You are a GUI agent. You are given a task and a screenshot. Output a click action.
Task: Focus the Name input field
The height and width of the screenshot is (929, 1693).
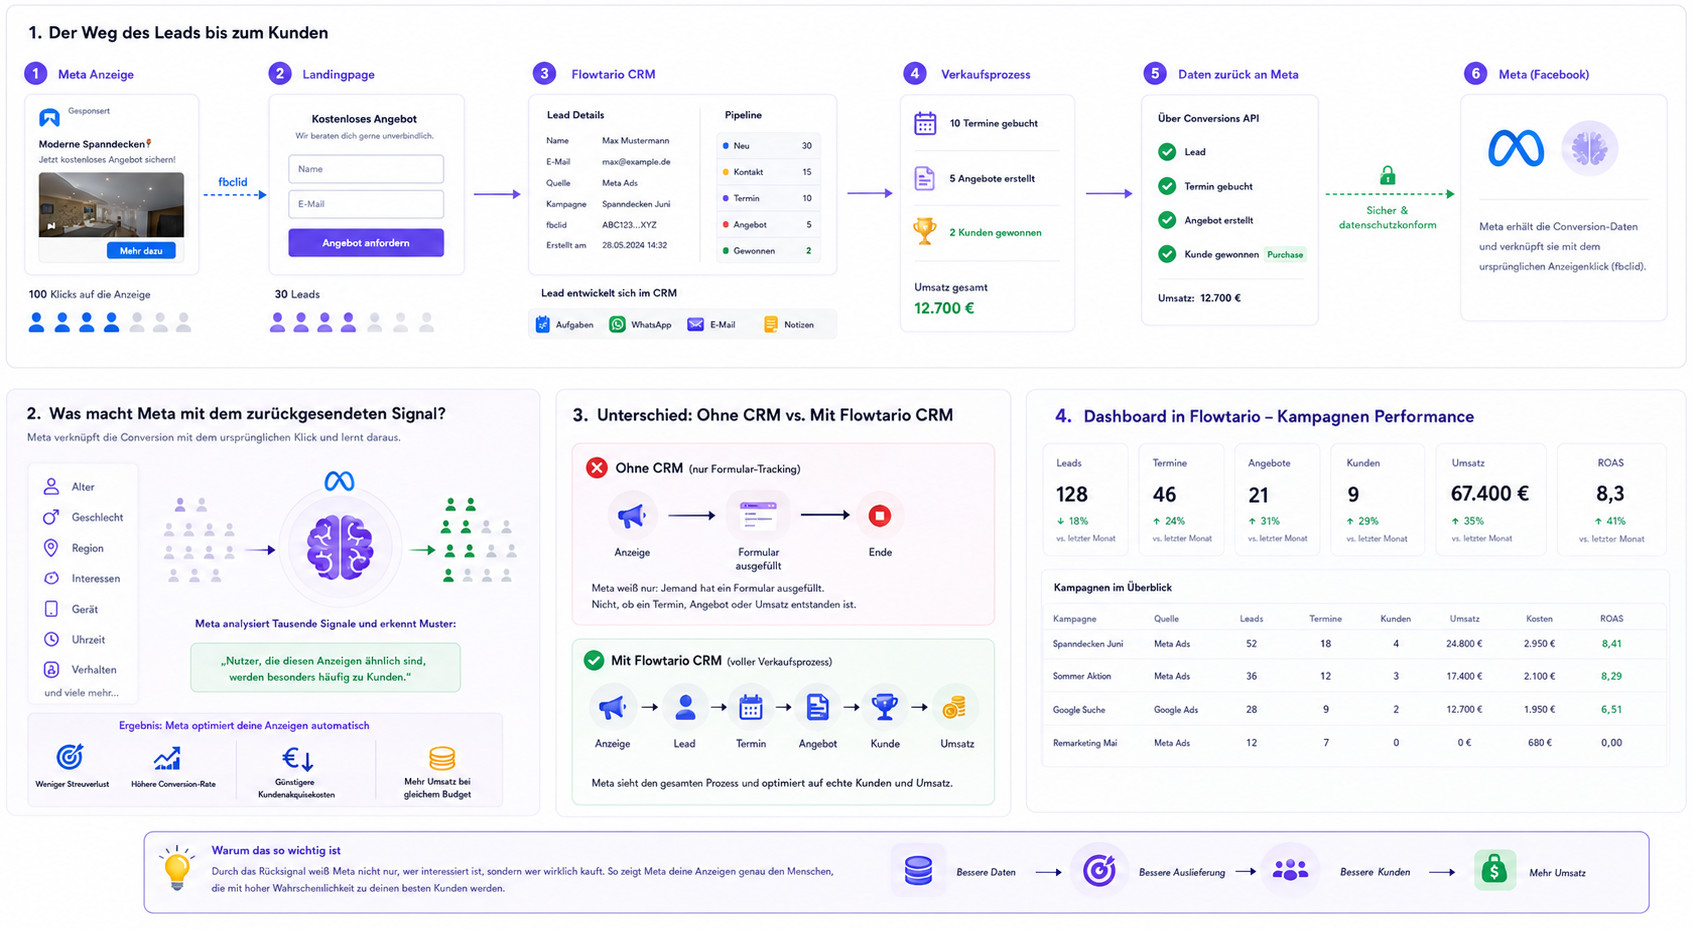pos(366,169)
